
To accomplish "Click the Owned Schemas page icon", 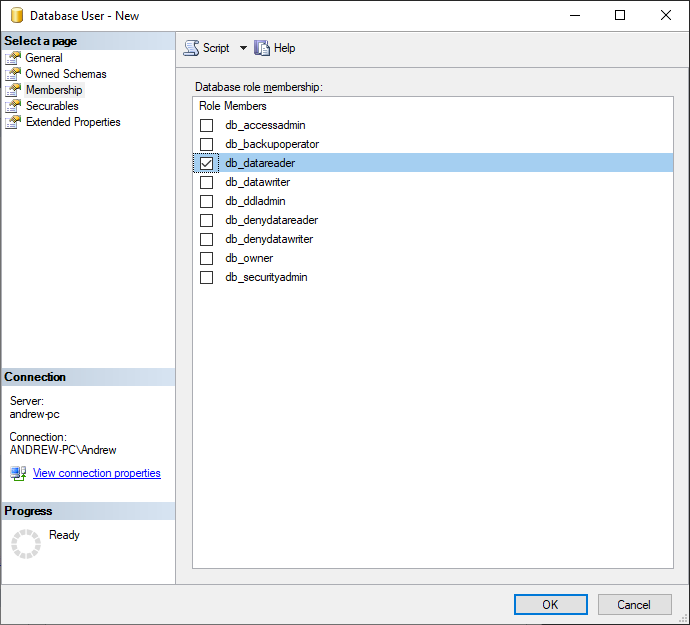I will (13, 74).
